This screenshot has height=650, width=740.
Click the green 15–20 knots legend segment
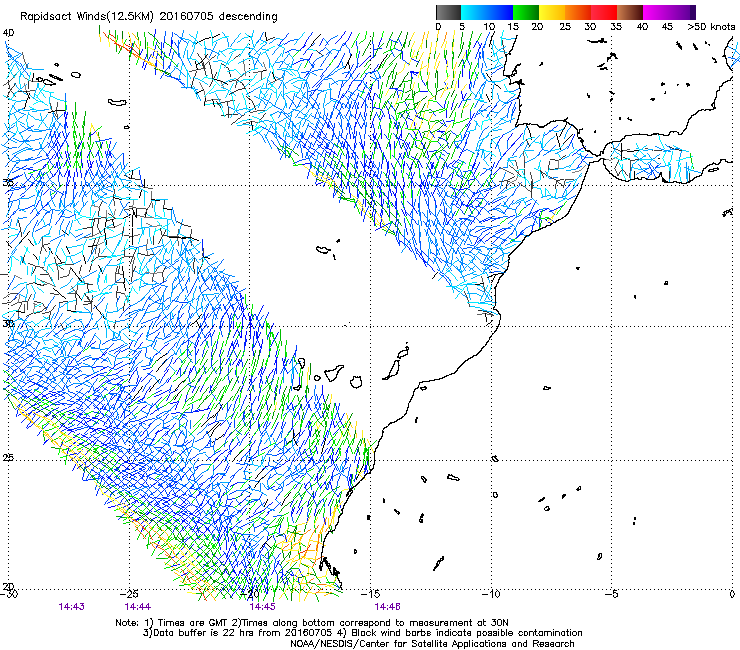click(526, 12)
